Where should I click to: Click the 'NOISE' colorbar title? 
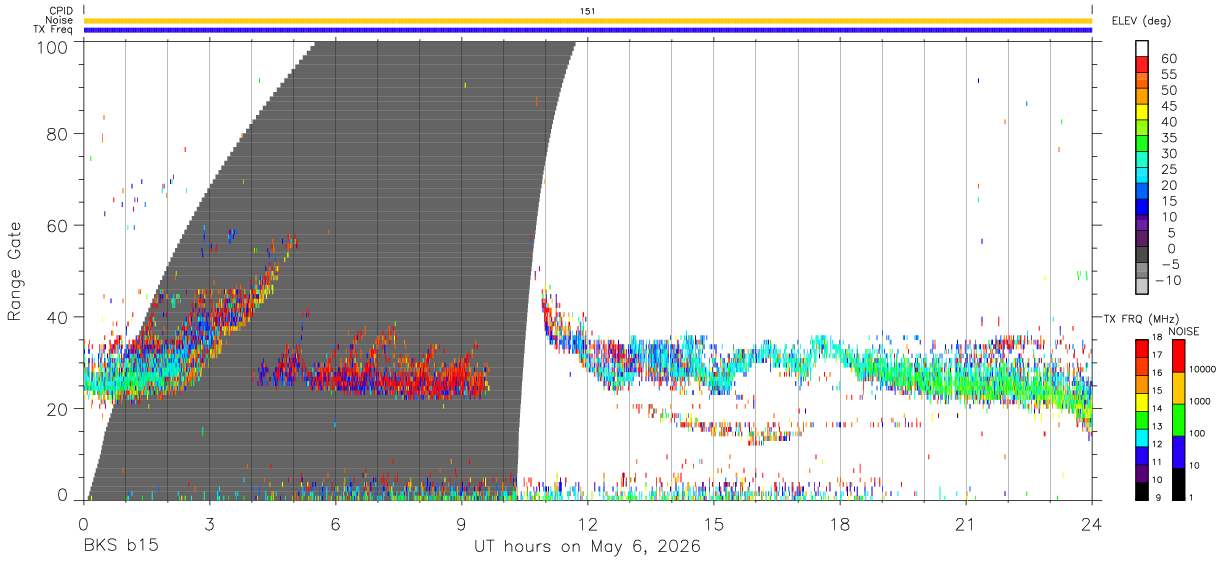pyautogui.click(x=1184, y=331)
